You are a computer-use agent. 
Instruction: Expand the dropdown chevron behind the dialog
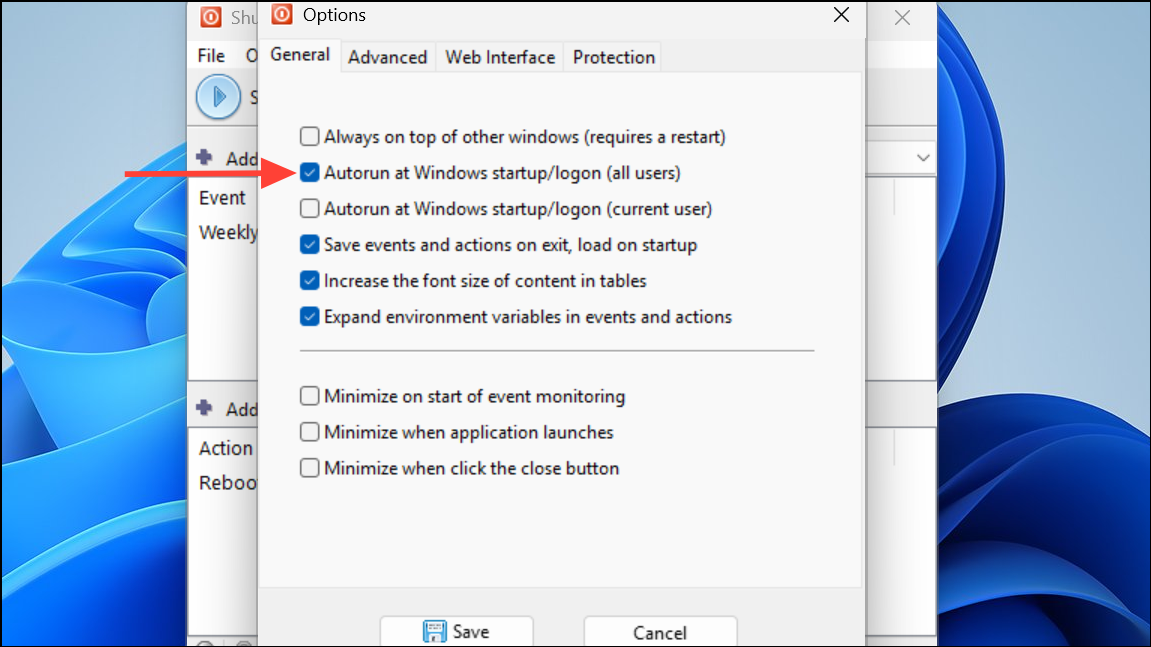[x=923, y=158]
